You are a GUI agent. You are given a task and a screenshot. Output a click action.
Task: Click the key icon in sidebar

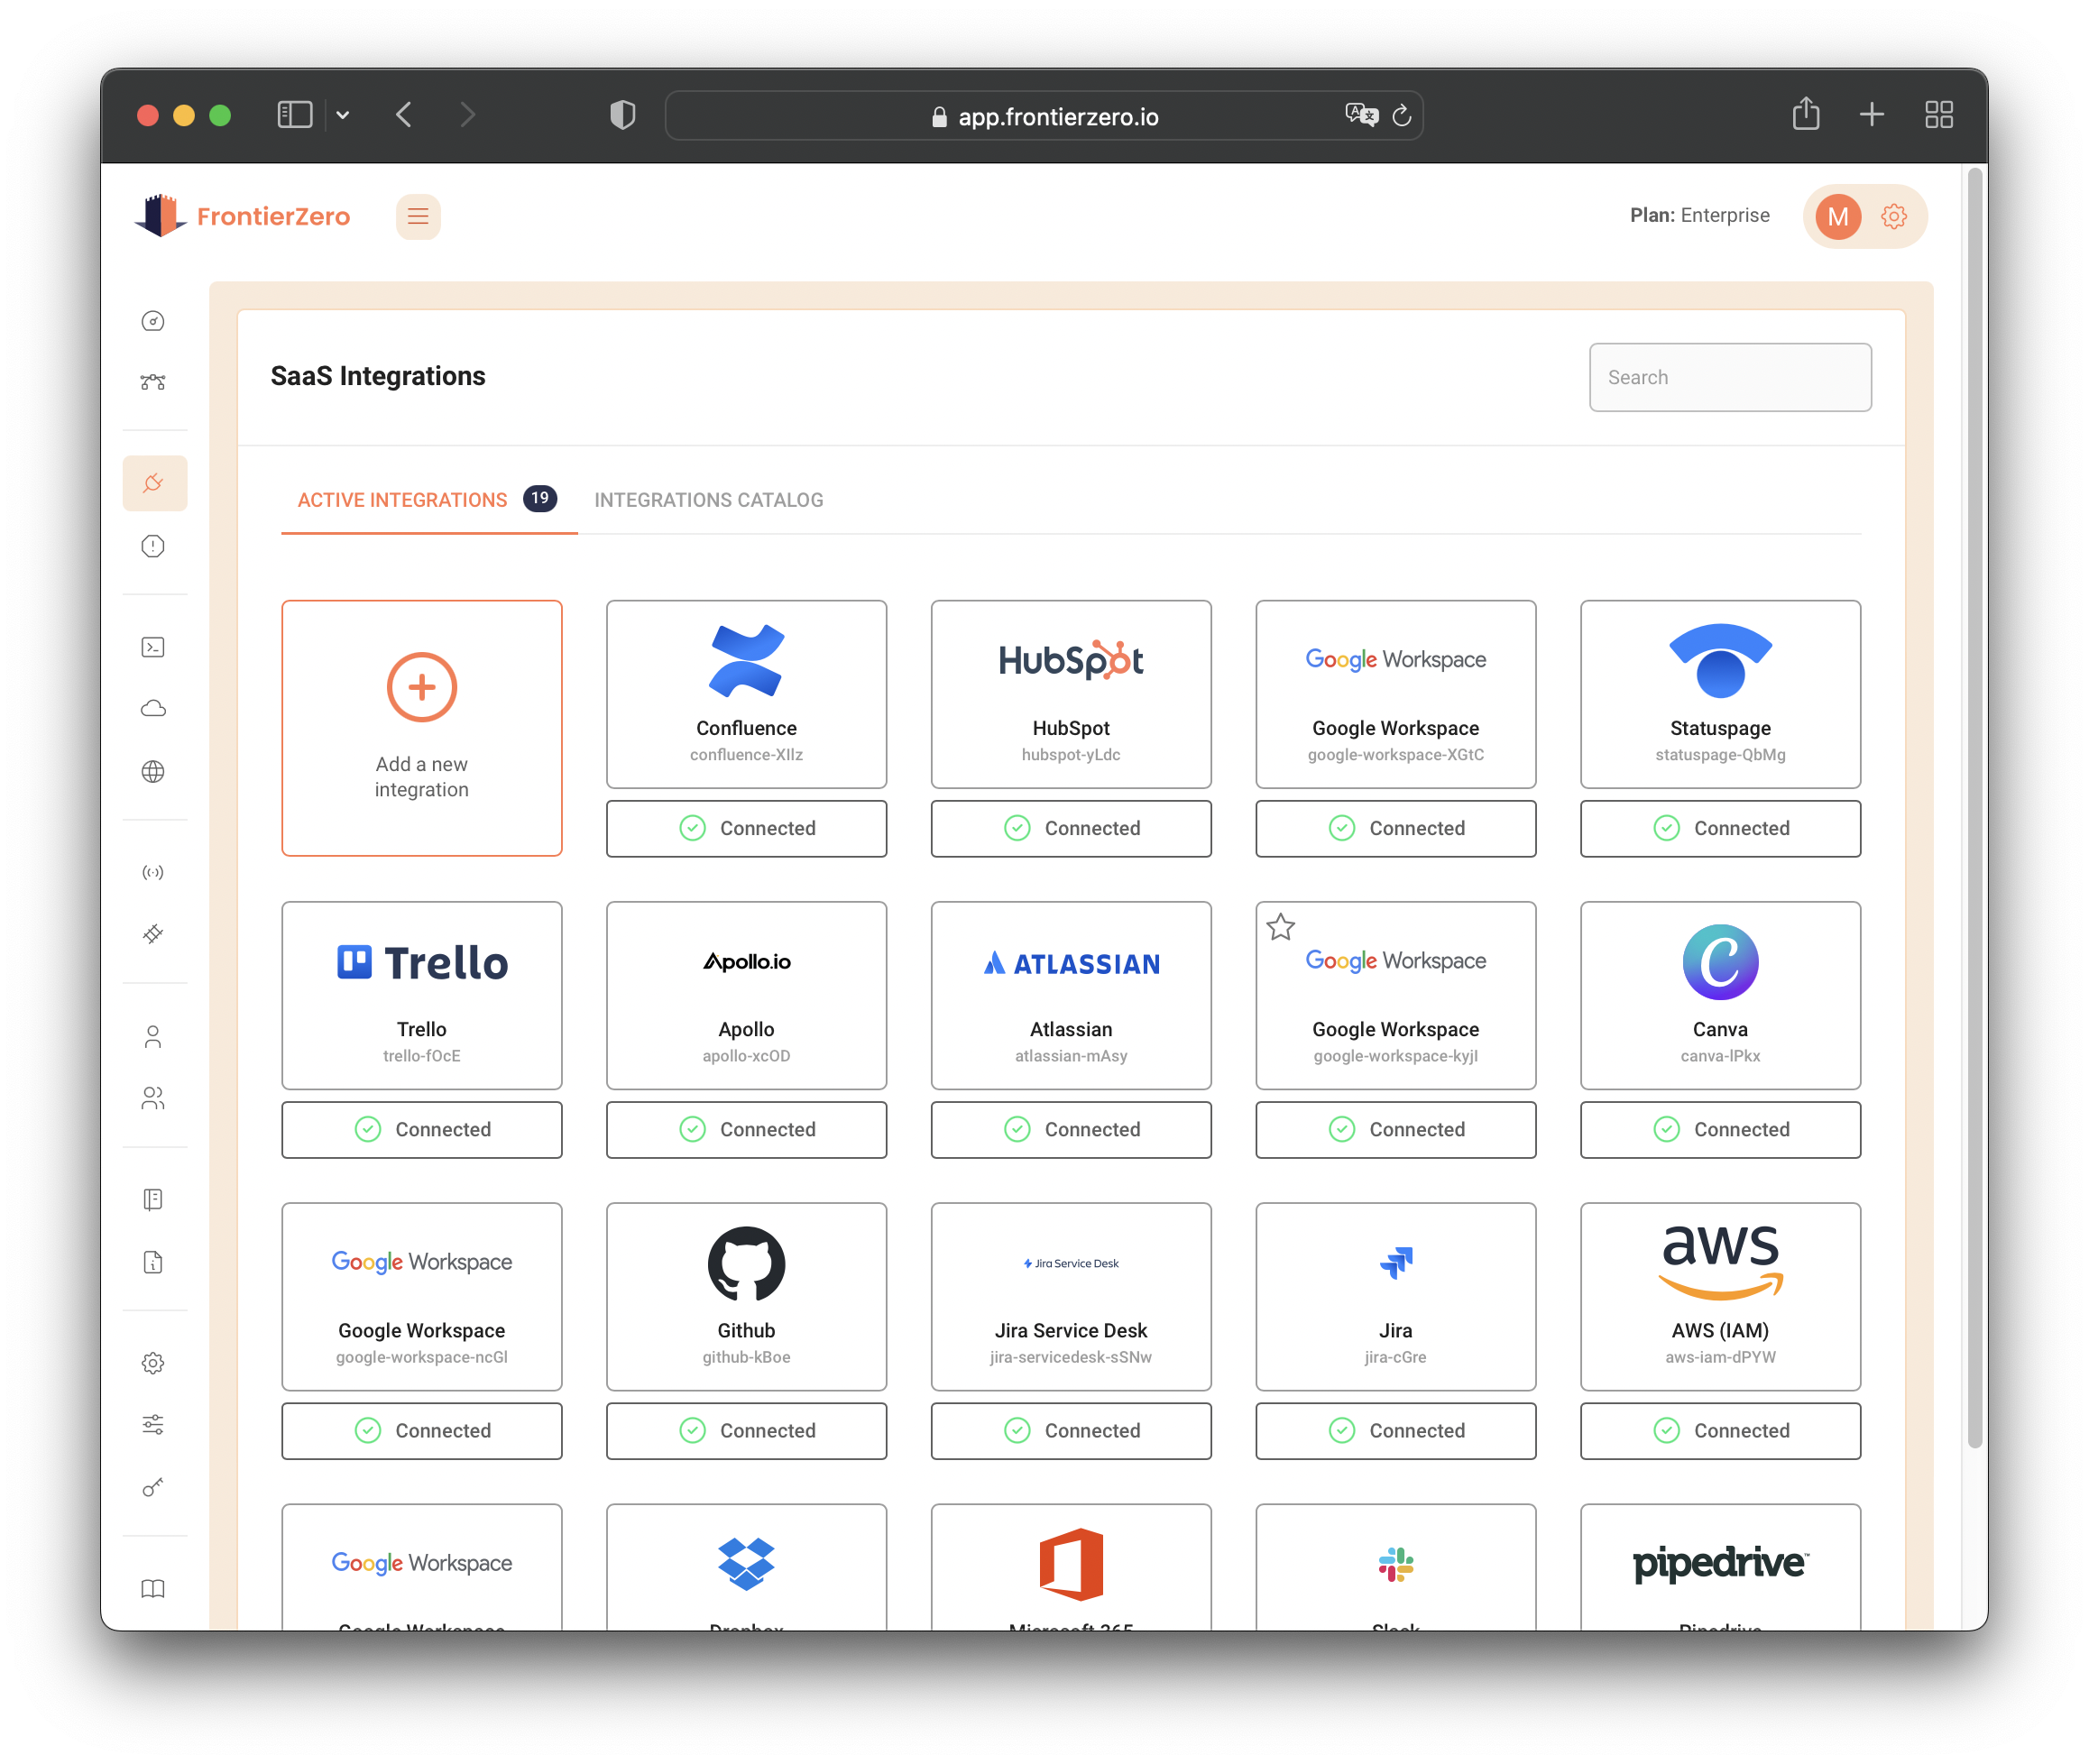click(x=153, y=1487)
